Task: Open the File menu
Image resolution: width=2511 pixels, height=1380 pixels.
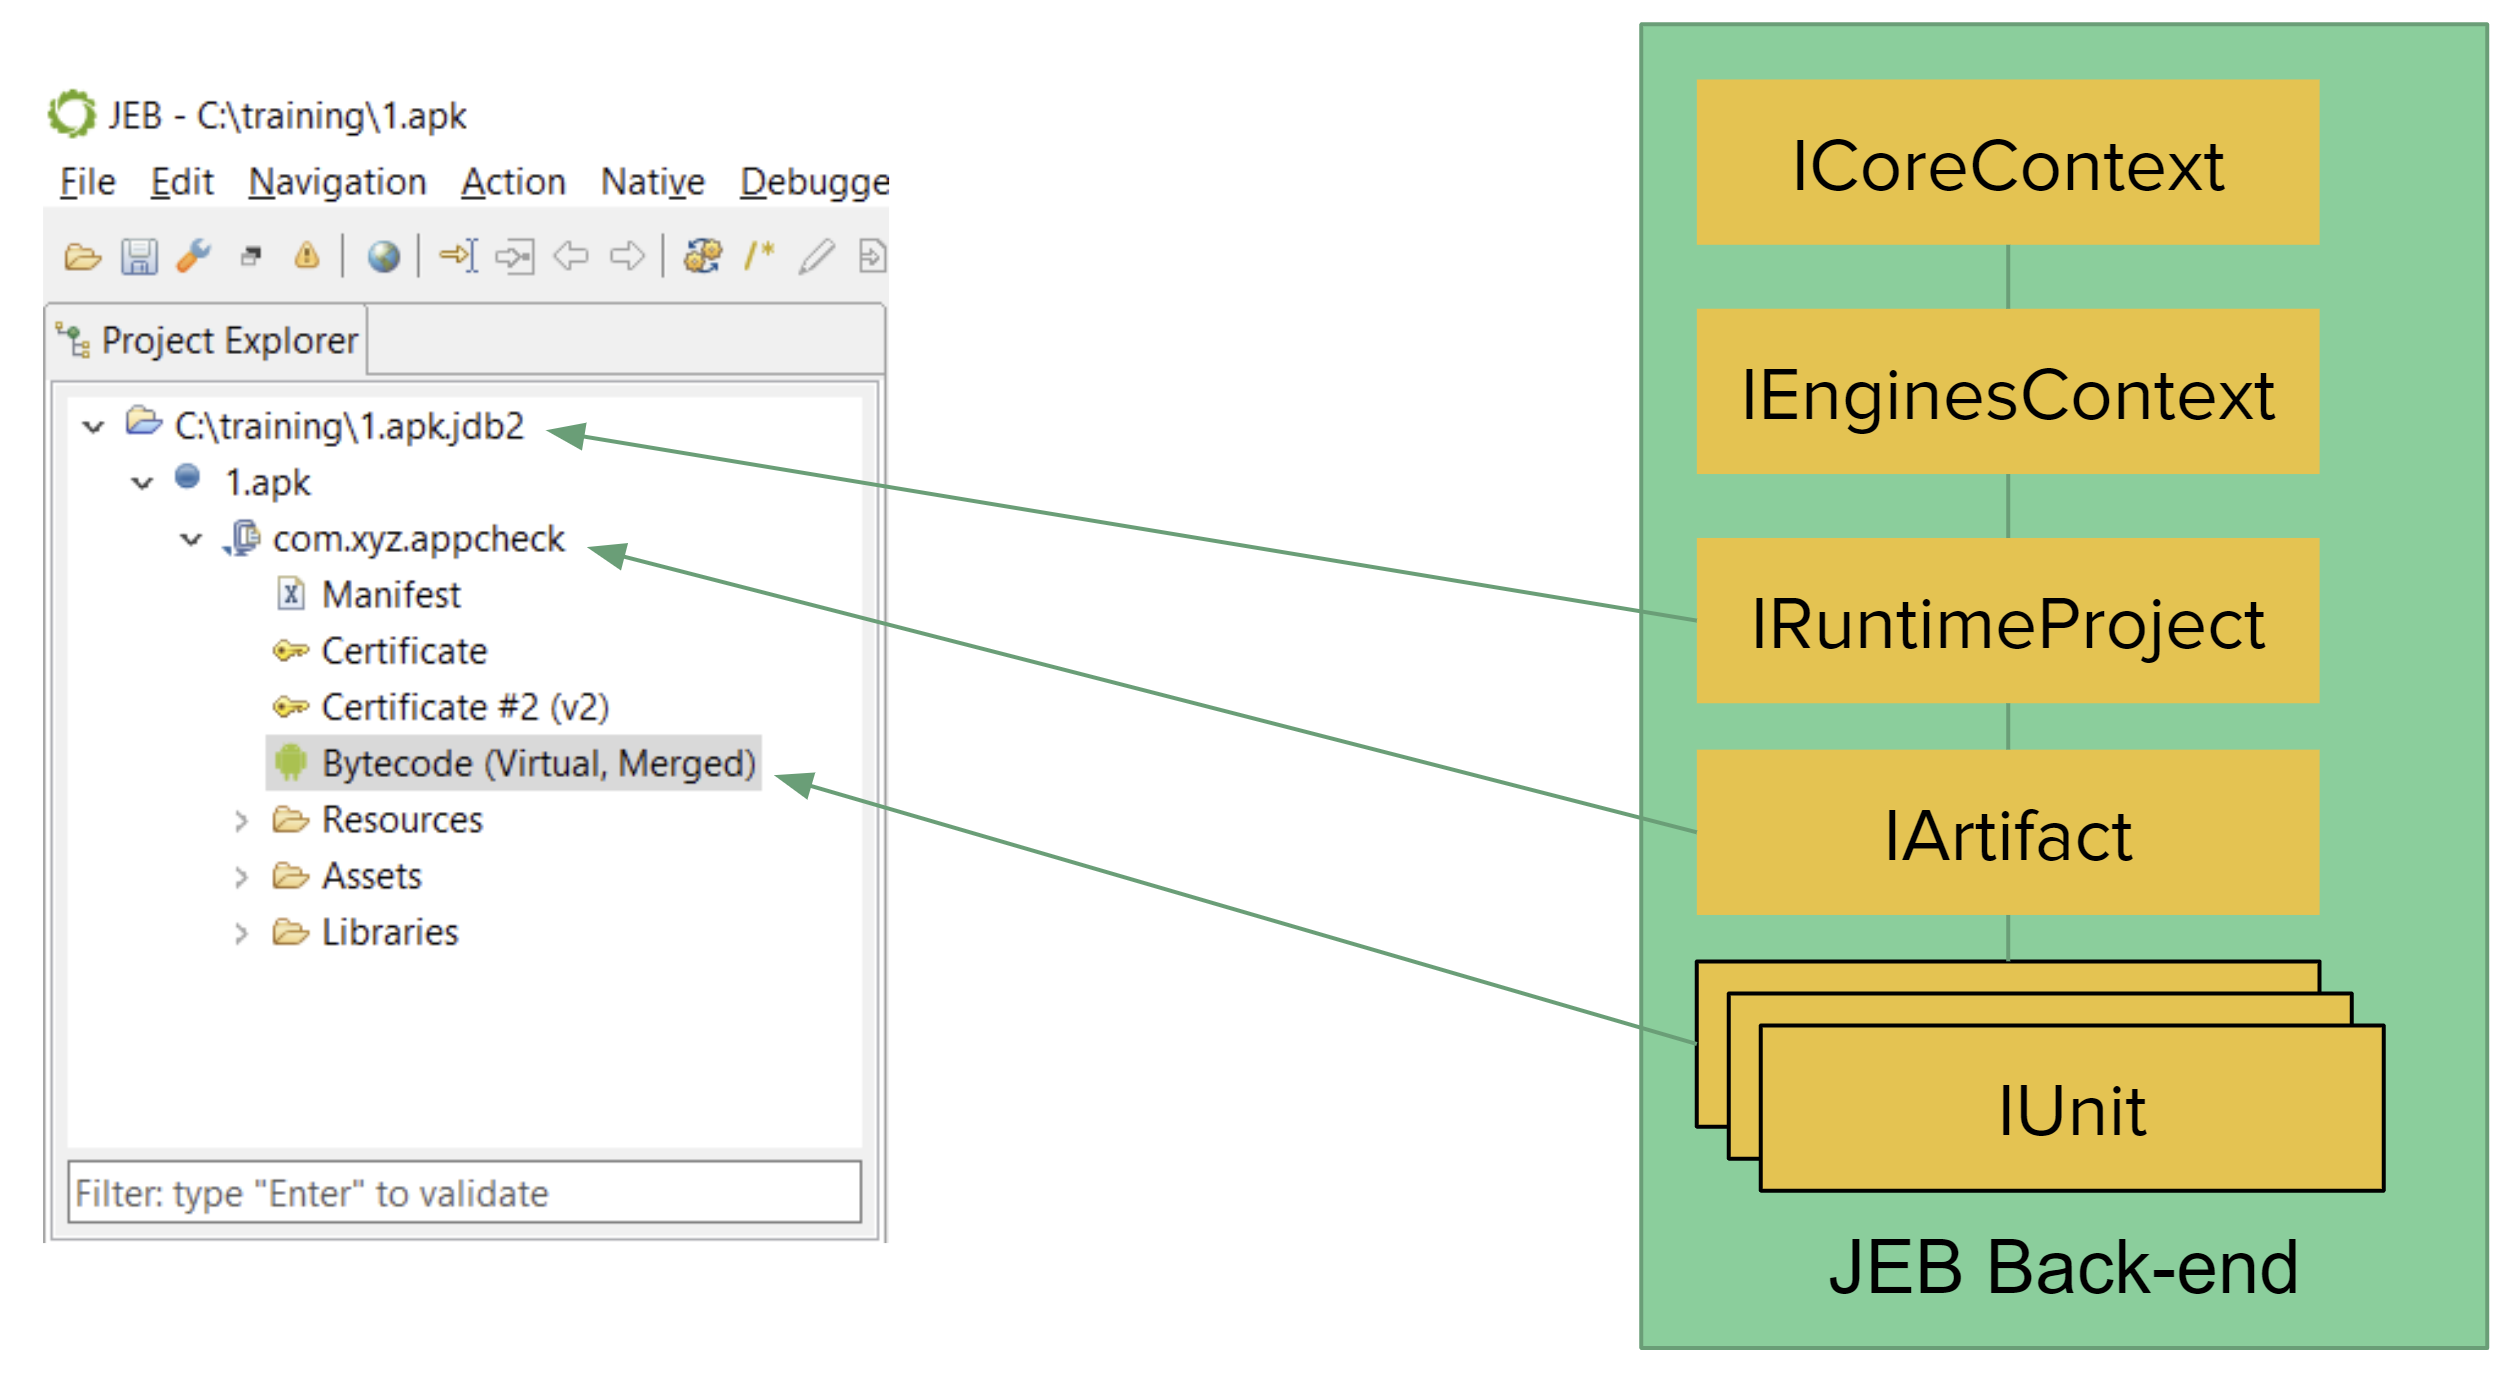Action: pyautogui.click(x=87, y=182)
